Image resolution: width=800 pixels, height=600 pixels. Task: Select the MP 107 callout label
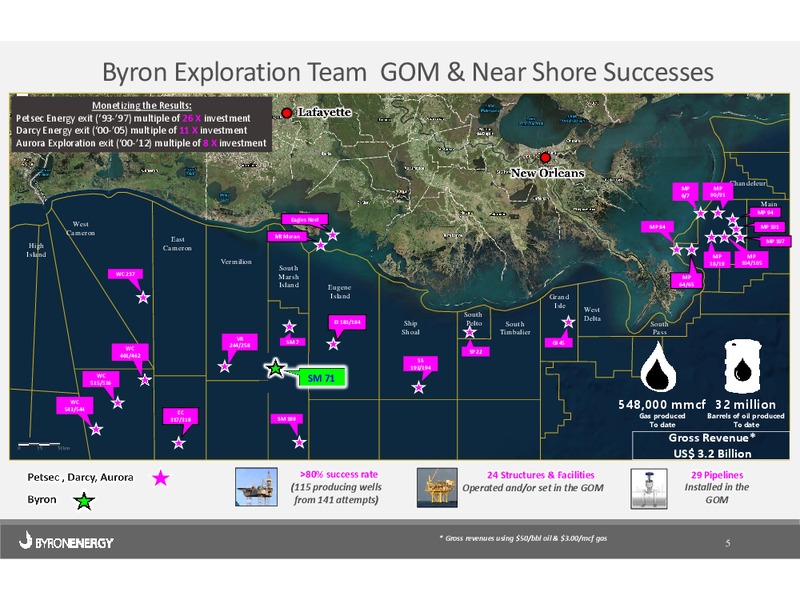(774, 241)
